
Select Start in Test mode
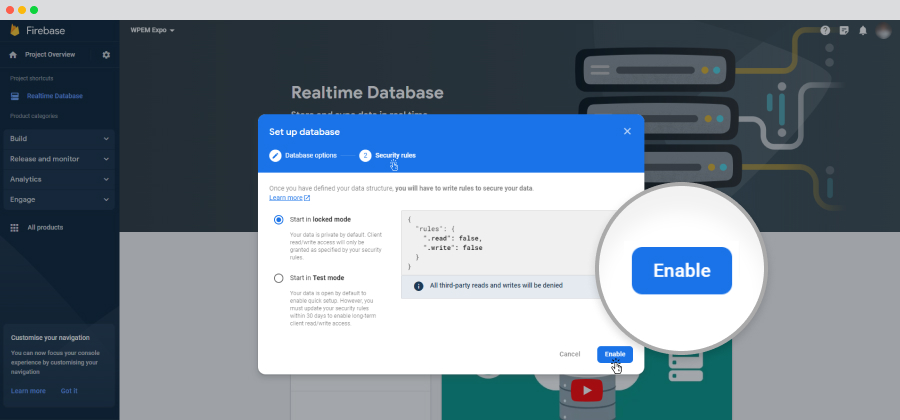click(278, 278)
